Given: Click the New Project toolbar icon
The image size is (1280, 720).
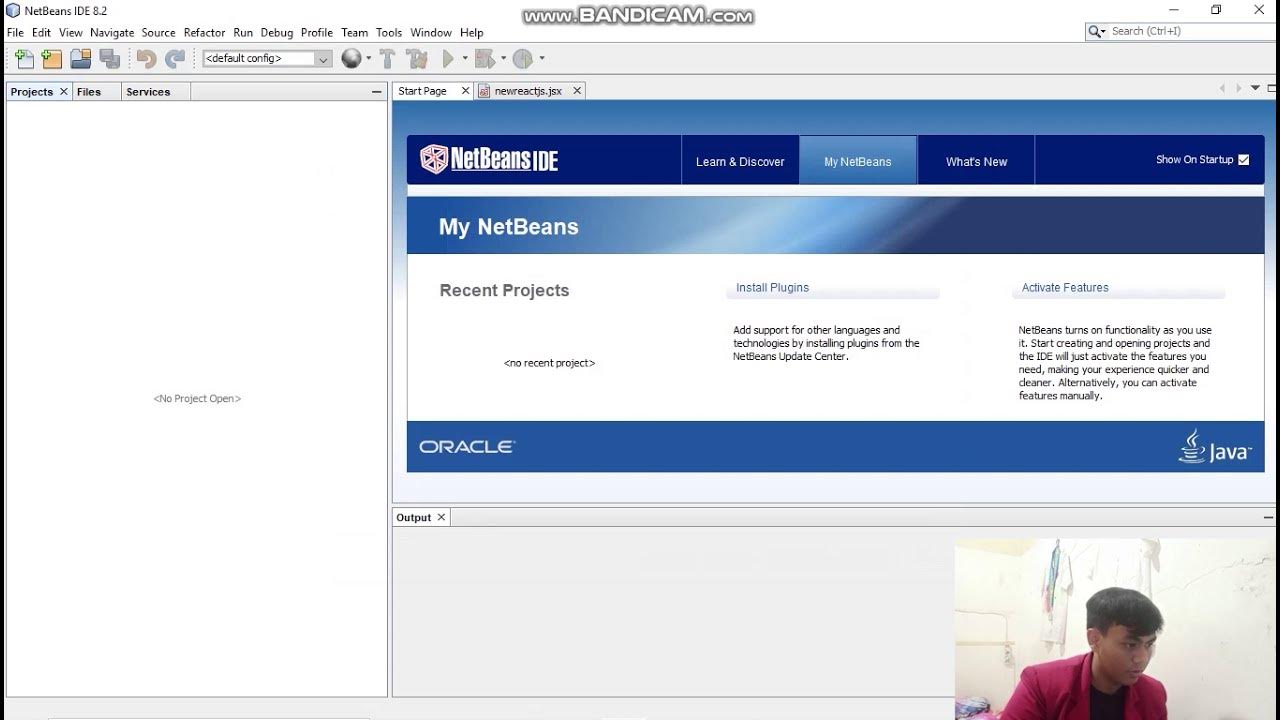Looking at the screenshot, I should pos(51,59).
